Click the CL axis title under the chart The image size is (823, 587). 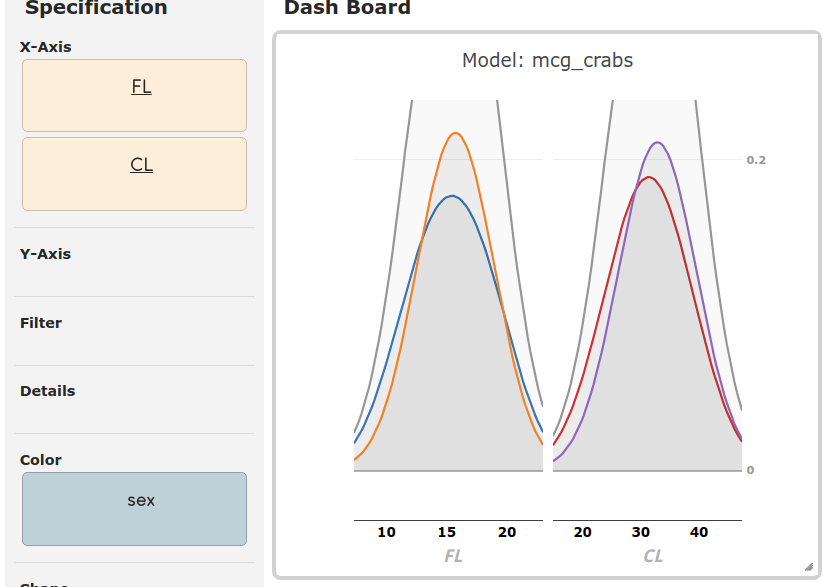tap(653, 555)
